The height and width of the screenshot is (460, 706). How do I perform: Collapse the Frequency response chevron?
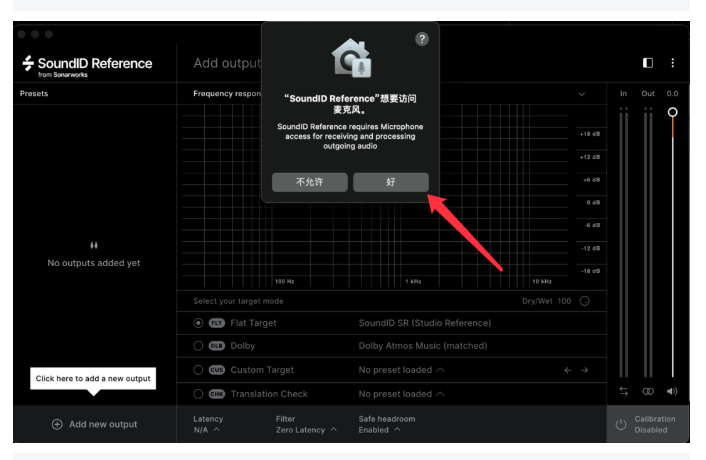[x=583, y=94]
